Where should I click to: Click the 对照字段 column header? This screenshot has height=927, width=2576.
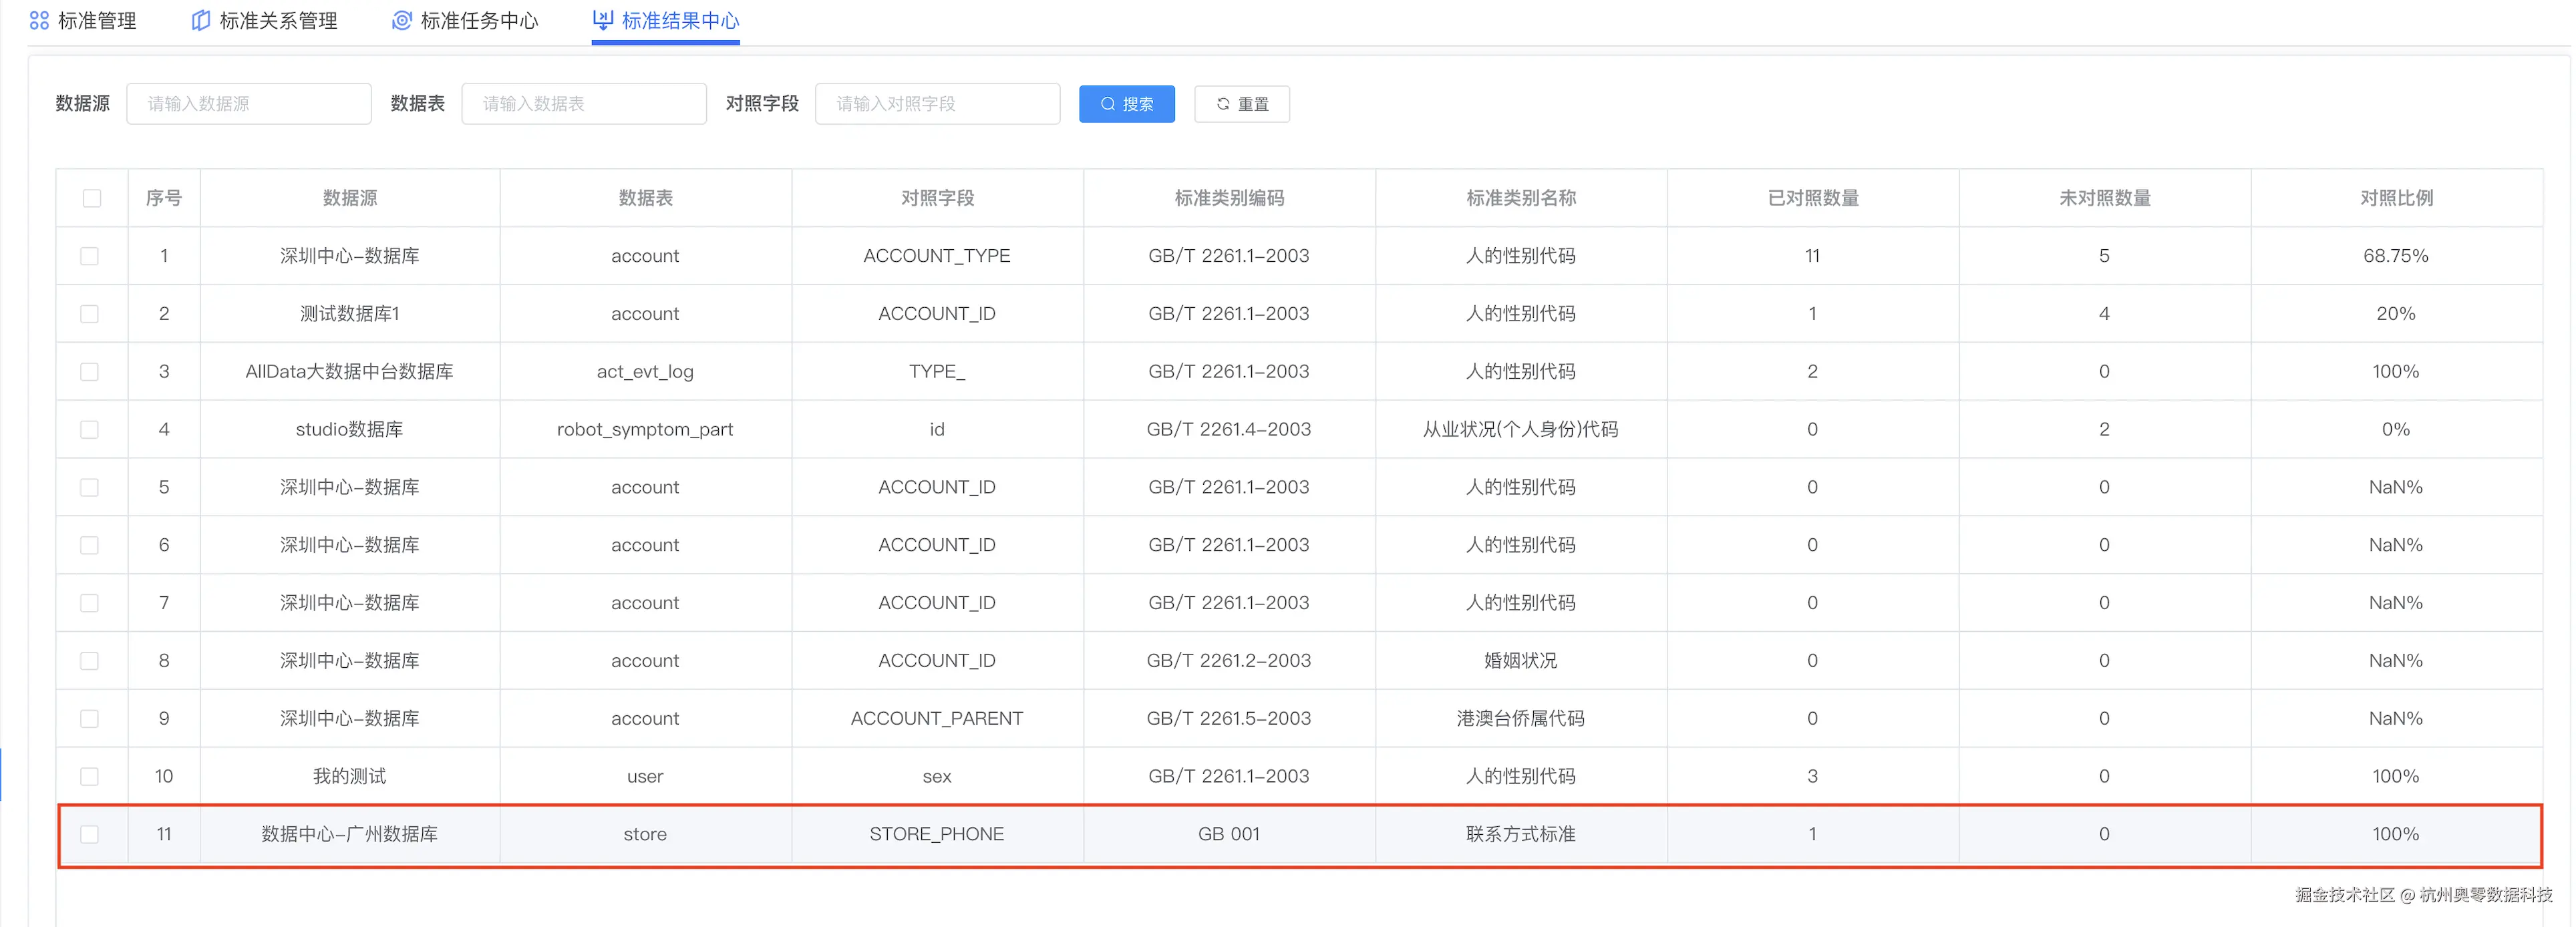(x=937, y=198)
